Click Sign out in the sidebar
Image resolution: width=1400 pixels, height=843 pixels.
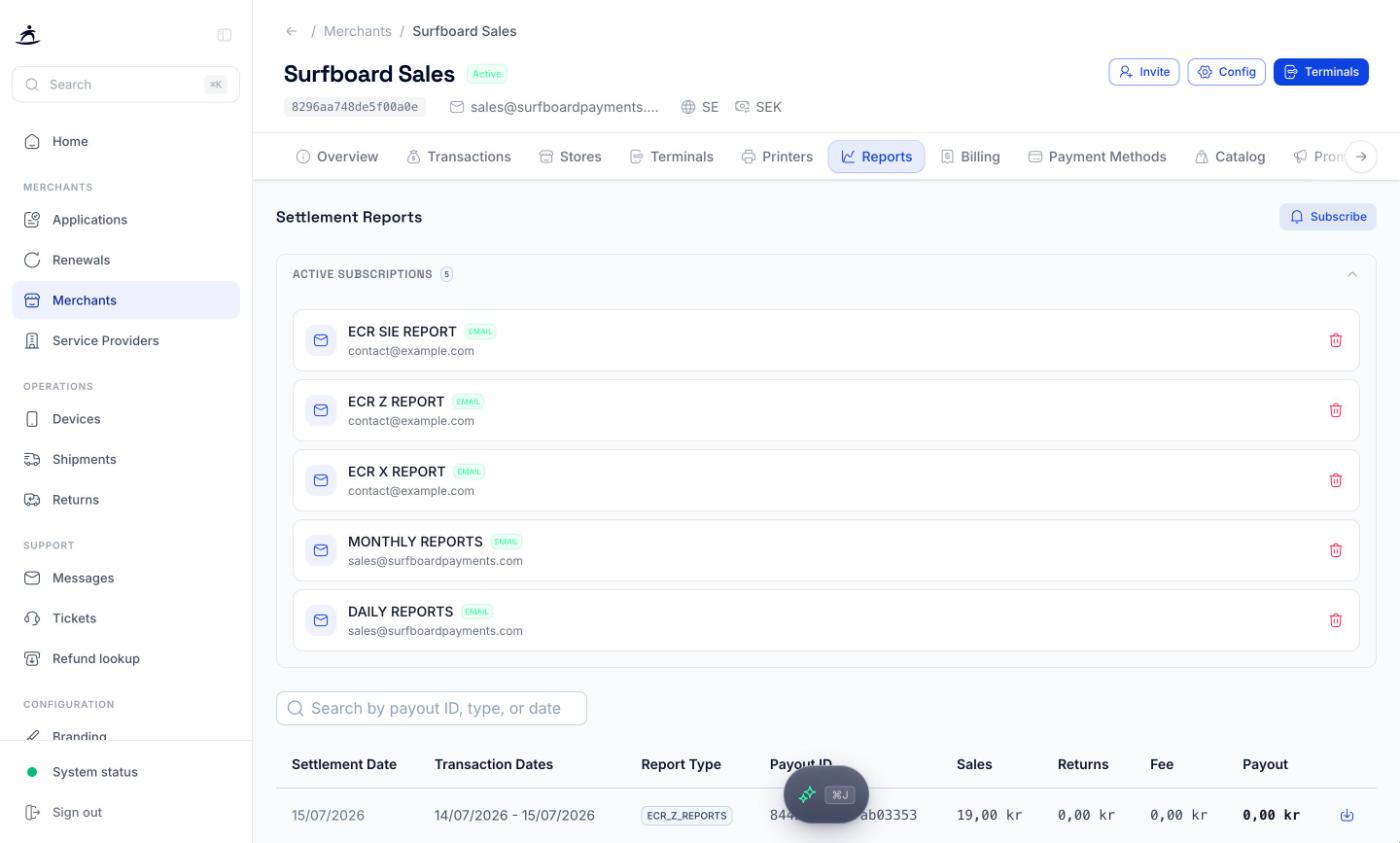(126, 812)
